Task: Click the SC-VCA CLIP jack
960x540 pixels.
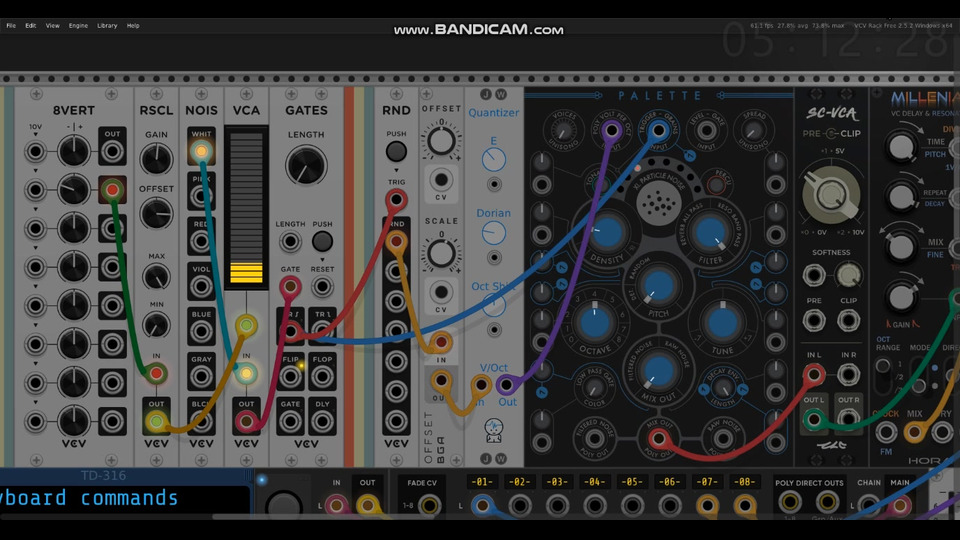Action: 848,320
